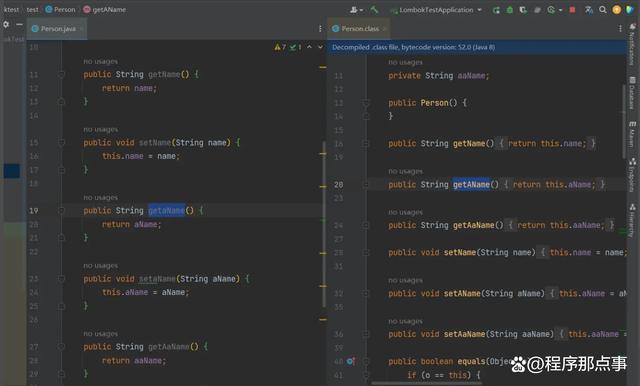640x386 pixels.
Task: Open Search Everywhere magnifier icon
Action: point(602,10)
